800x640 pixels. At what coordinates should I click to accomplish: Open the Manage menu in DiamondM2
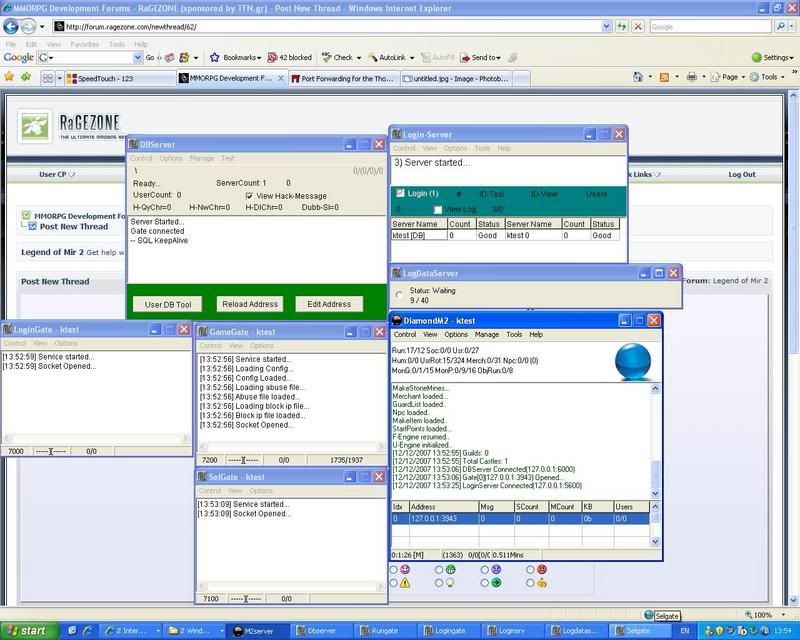coord(487,334)
